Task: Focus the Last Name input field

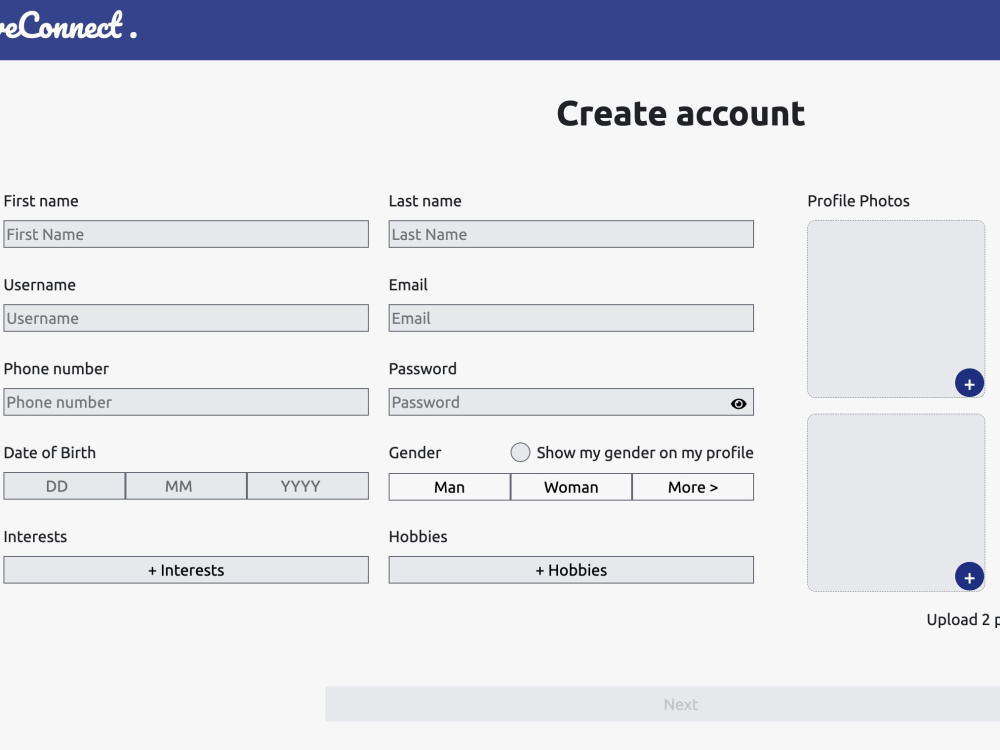Action: [x=571, y=234]
